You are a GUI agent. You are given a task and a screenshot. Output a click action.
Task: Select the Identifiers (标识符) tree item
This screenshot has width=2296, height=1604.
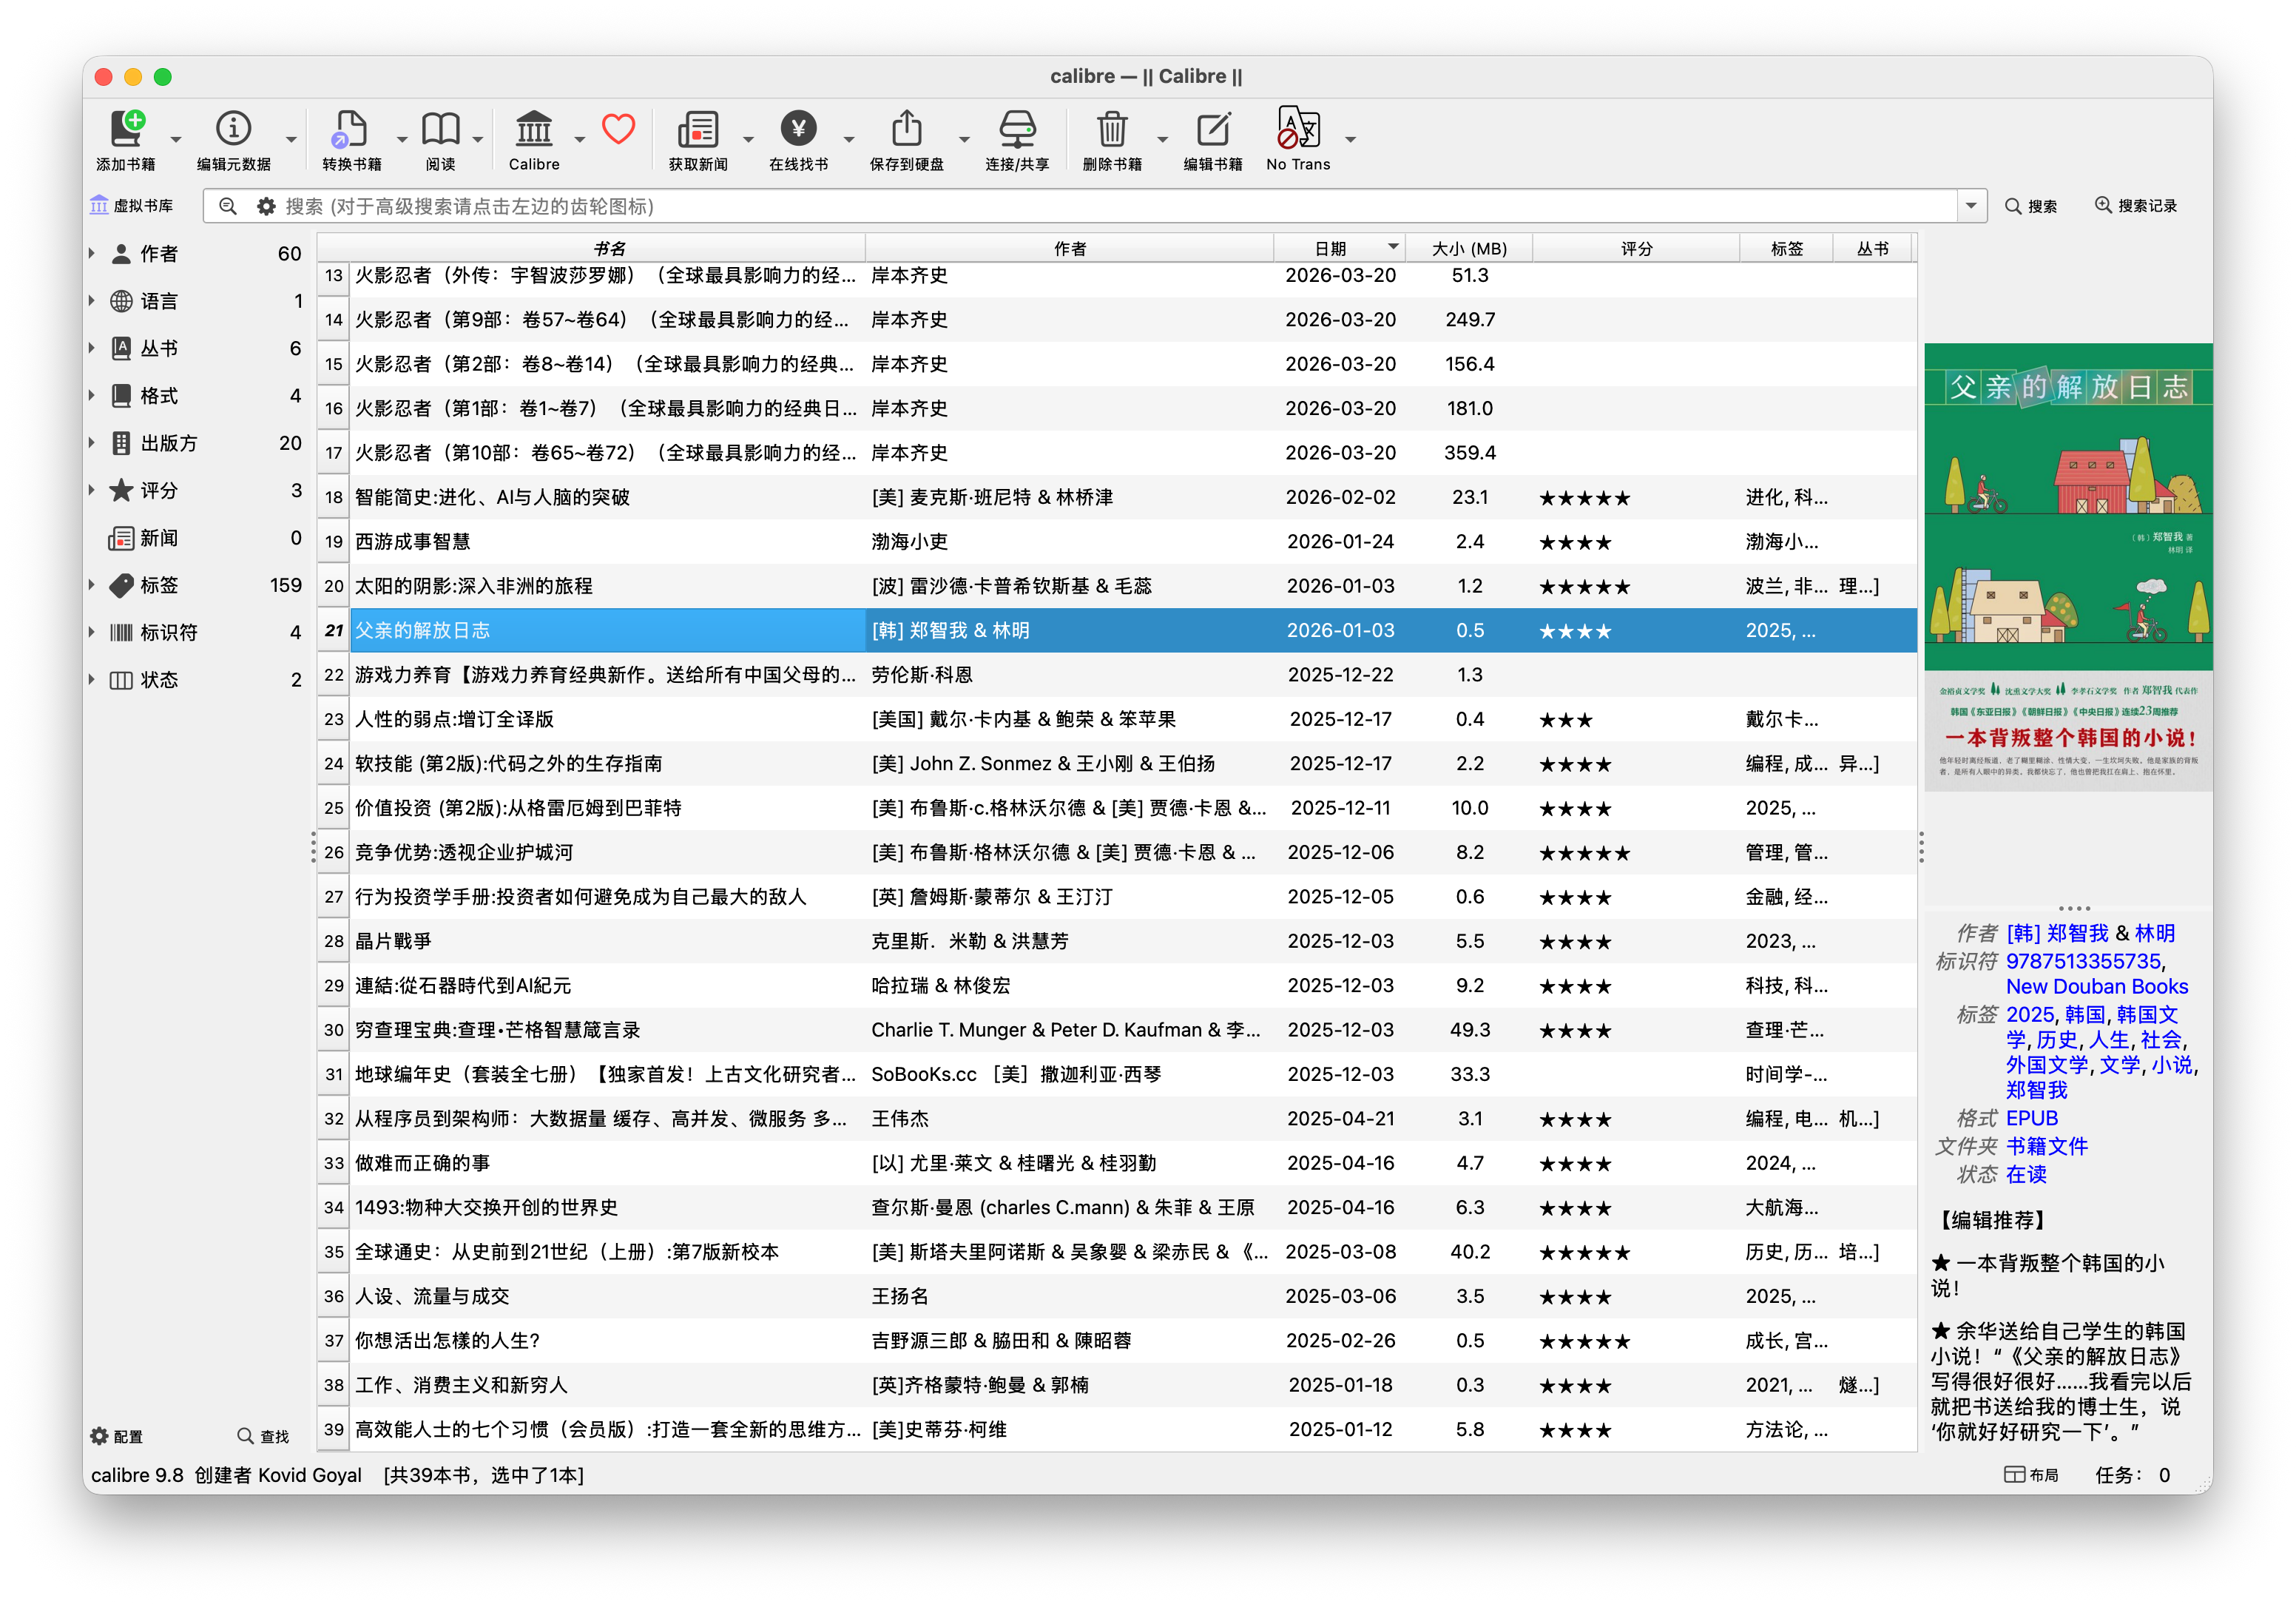196,632
